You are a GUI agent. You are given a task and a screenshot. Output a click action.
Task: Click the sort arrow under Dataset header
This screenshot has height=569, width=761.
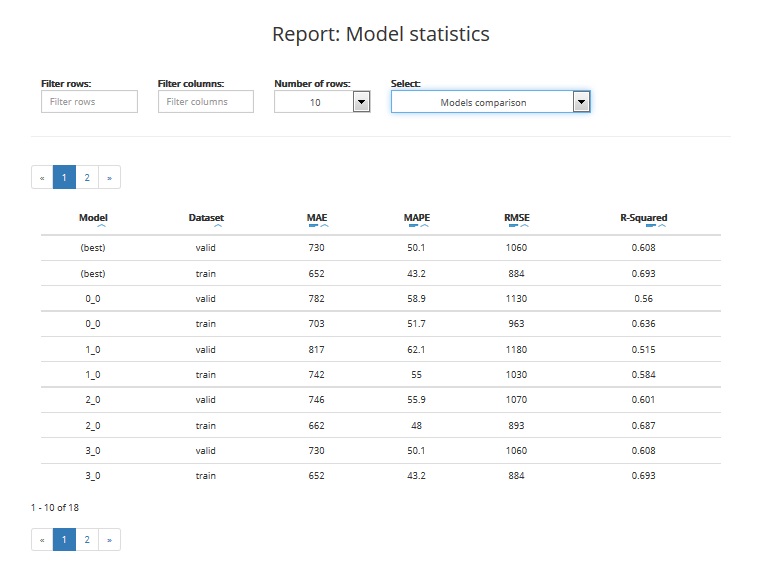click(206, 228)
